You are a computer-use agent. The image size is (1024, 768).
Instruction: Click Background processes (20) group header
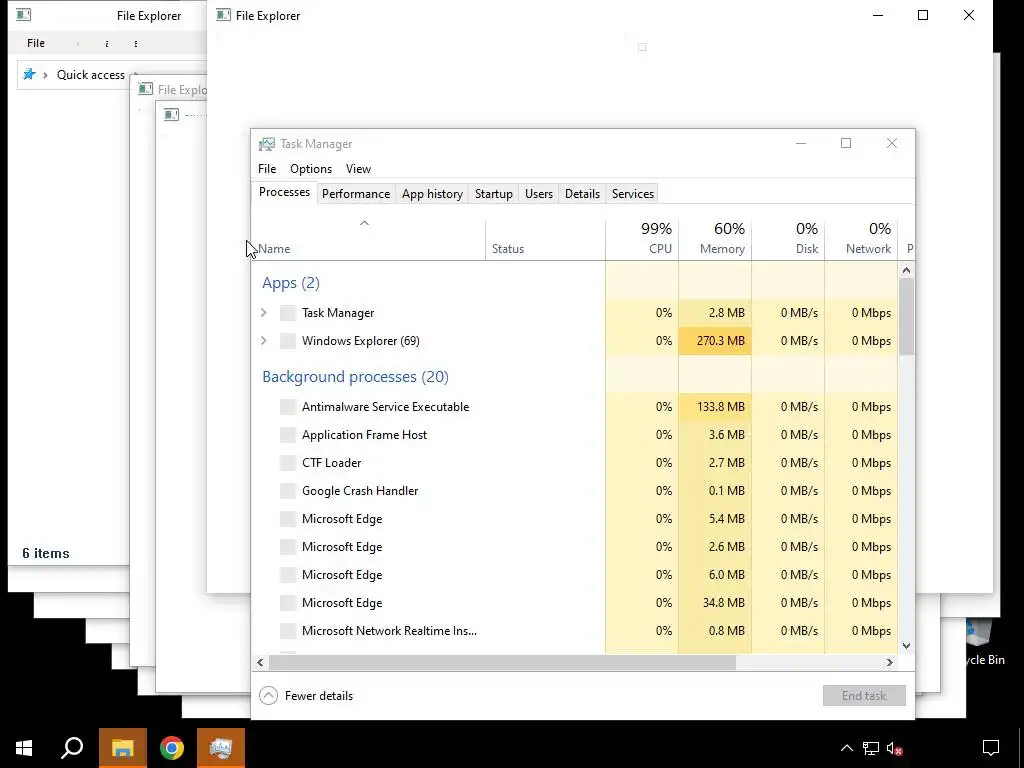pos(355,377)
